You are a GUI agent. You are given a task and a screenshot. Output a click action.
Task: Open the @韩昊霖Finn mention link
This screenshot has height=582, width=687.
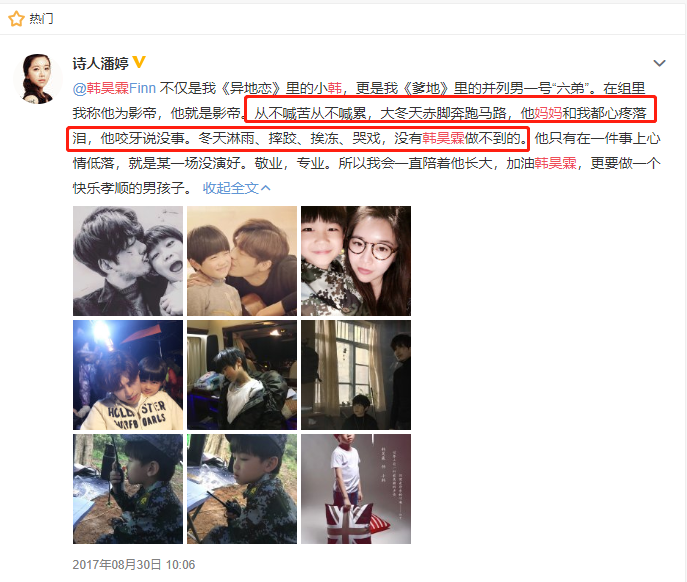point(114,89)
